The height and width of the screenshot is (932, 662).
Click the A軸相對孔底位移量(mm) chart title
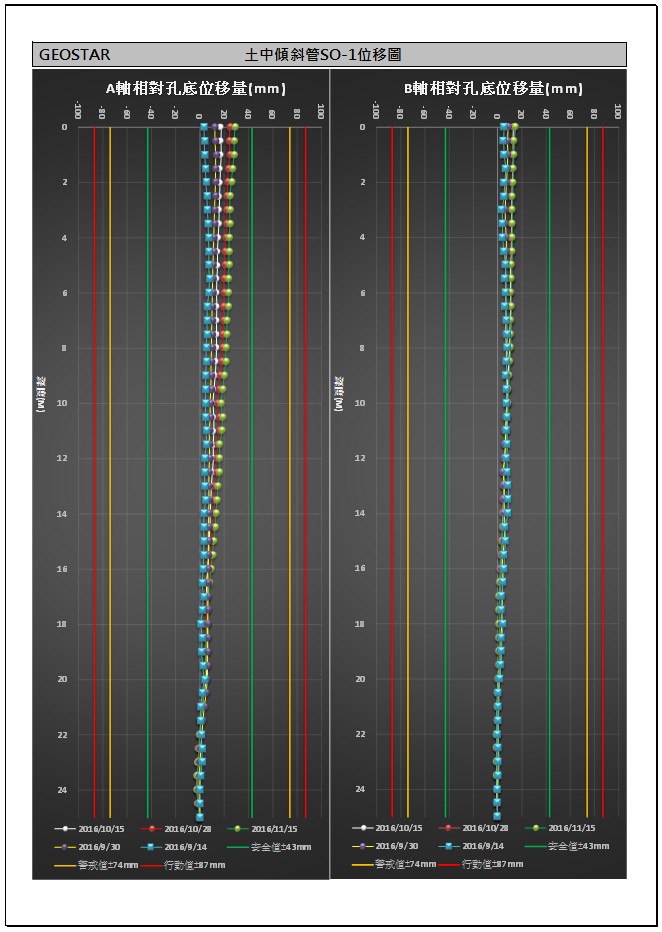coord(182,89)
